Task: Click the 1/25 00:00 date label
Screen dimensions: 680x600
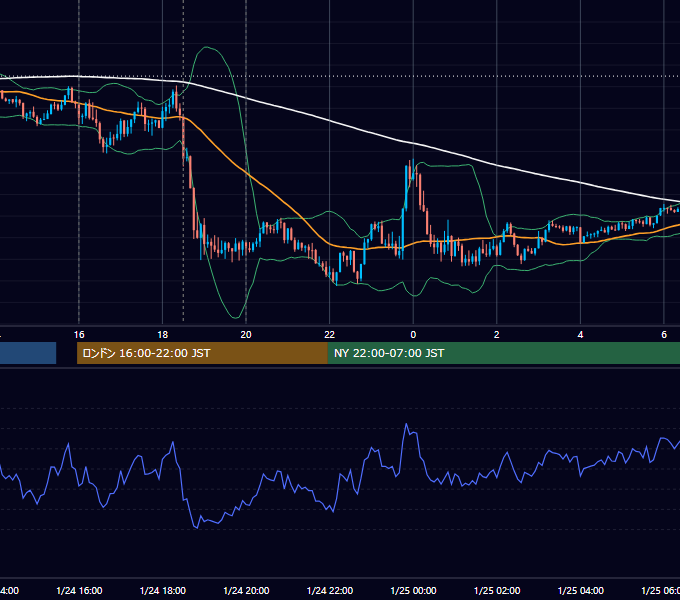Action: (x=413, y=590)
